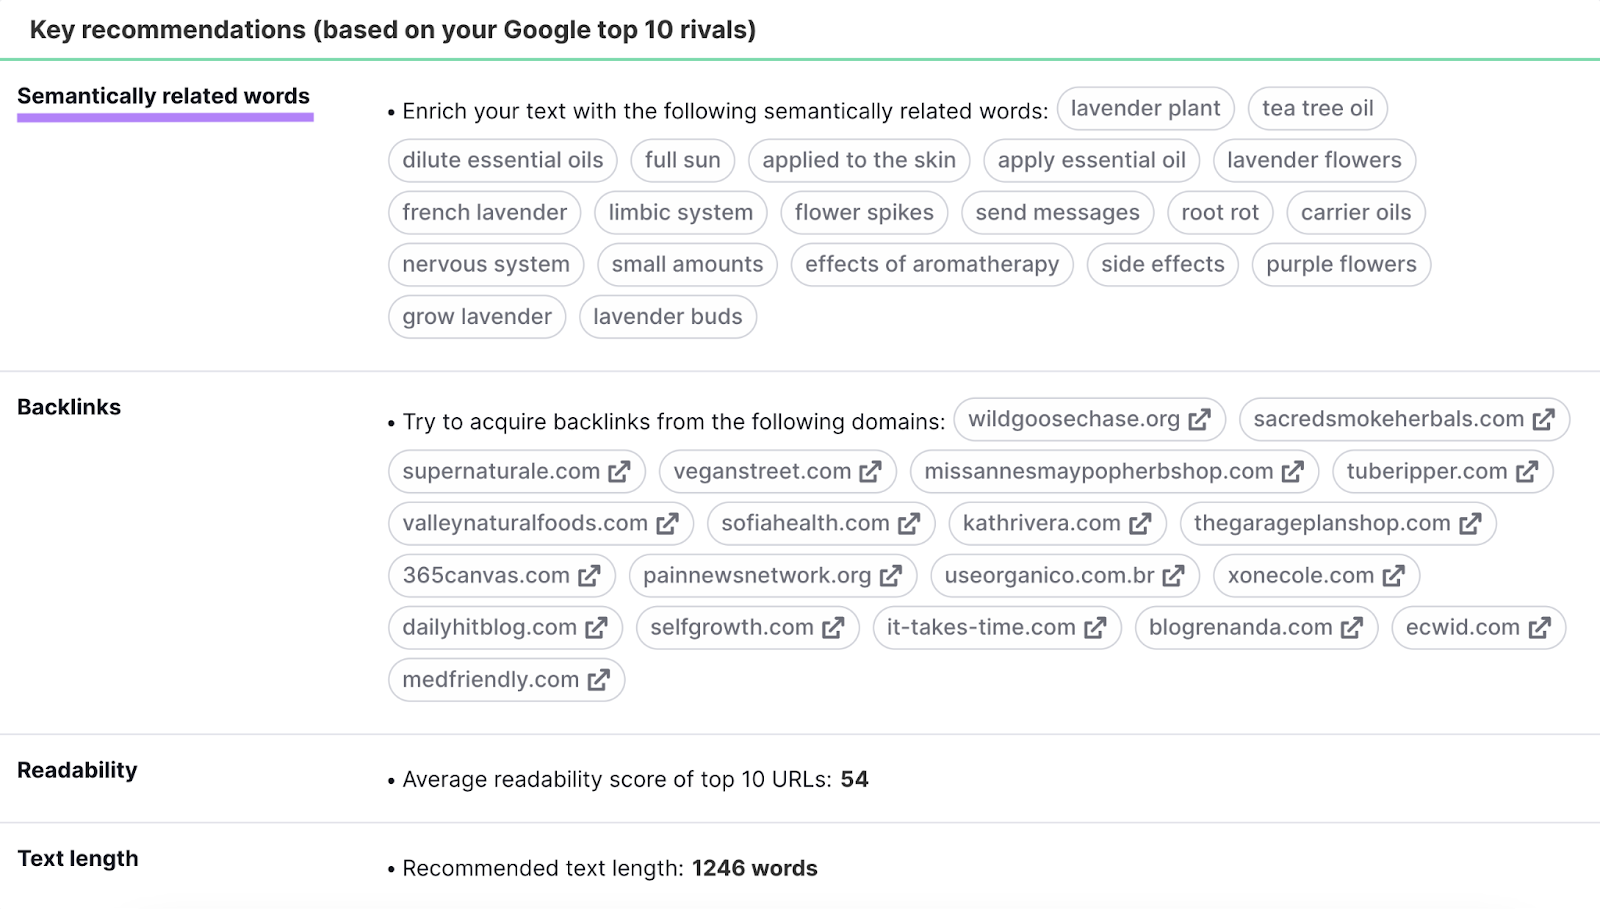Image resolution: width=1600 pixels, height=909 pixels.
Task: Select the lavender plant keyword chip
Action: pos(1146,108)
